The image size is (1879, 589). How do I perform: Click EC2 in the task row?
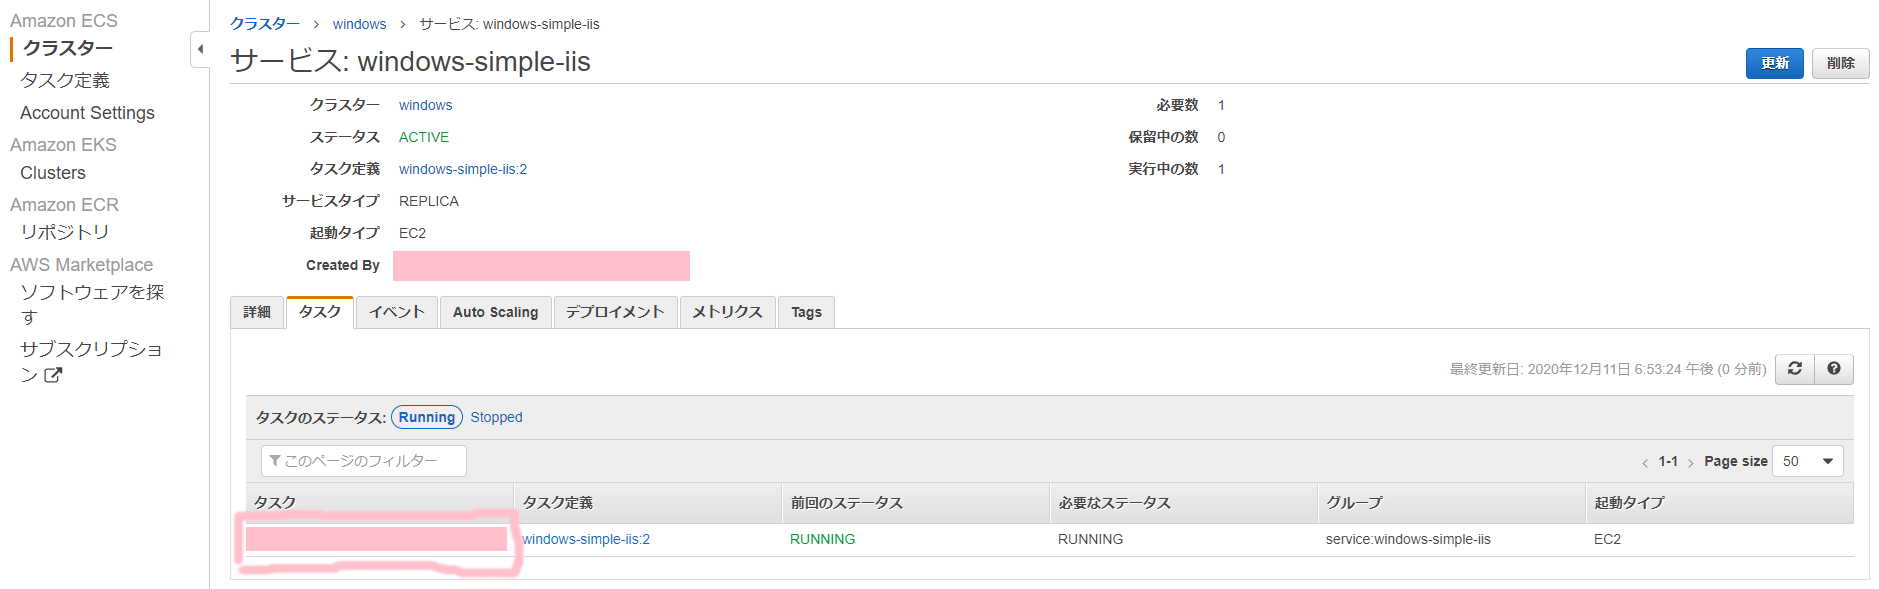click(1607, 539)
